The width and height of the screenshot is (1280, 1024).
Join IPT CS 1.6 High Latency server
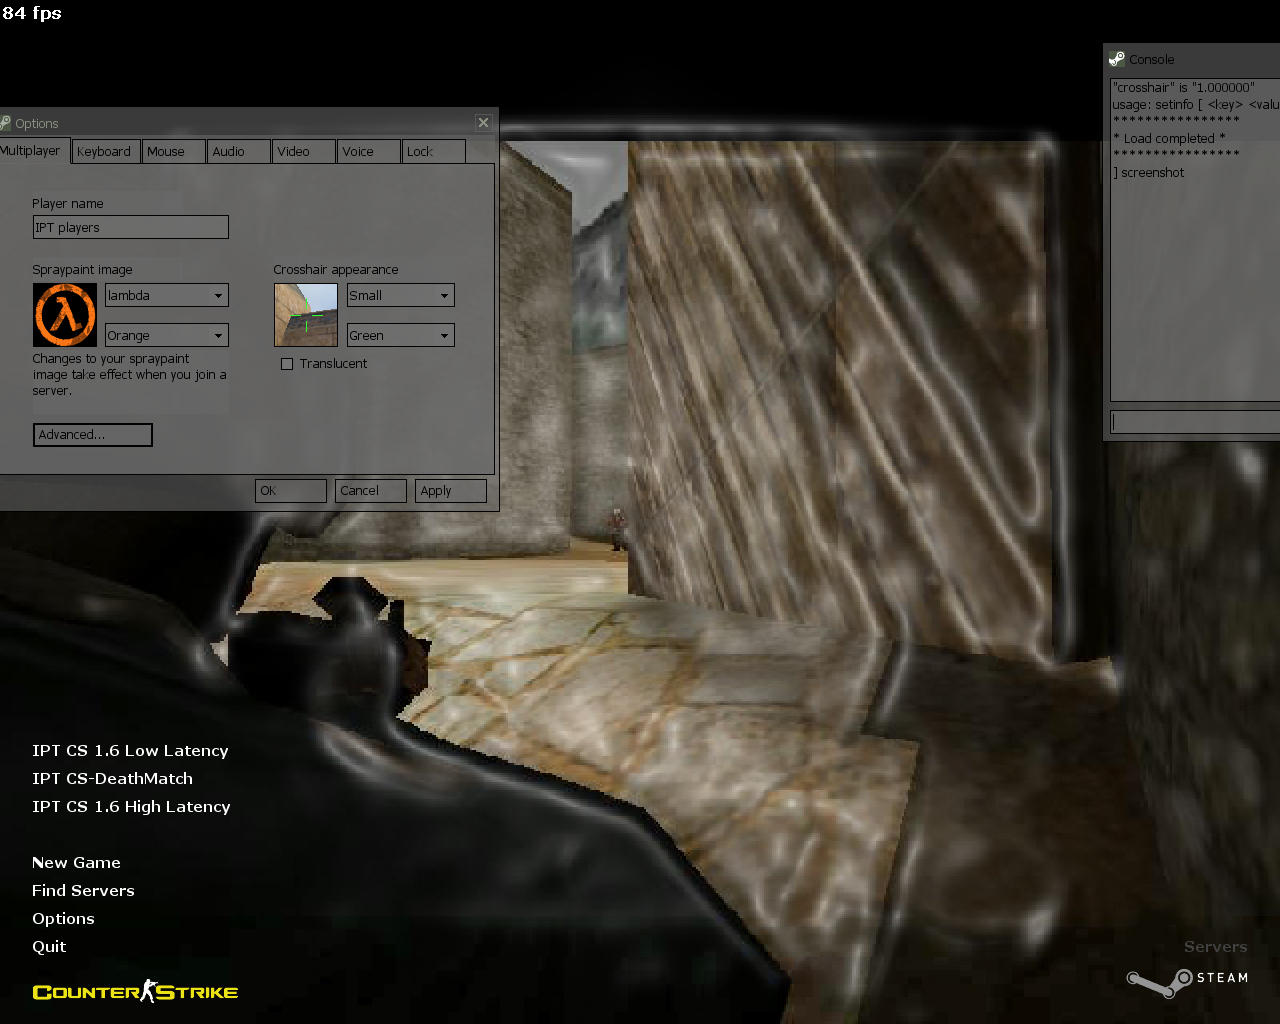click(x=131, y=807)
